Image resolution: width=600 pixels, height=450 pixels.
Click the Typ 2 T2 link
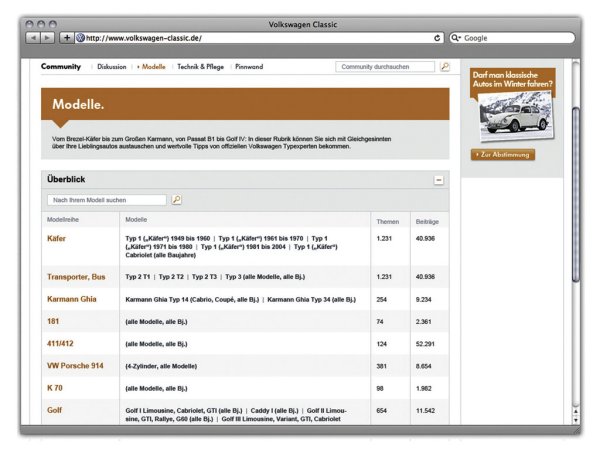(x=171, y=277)
